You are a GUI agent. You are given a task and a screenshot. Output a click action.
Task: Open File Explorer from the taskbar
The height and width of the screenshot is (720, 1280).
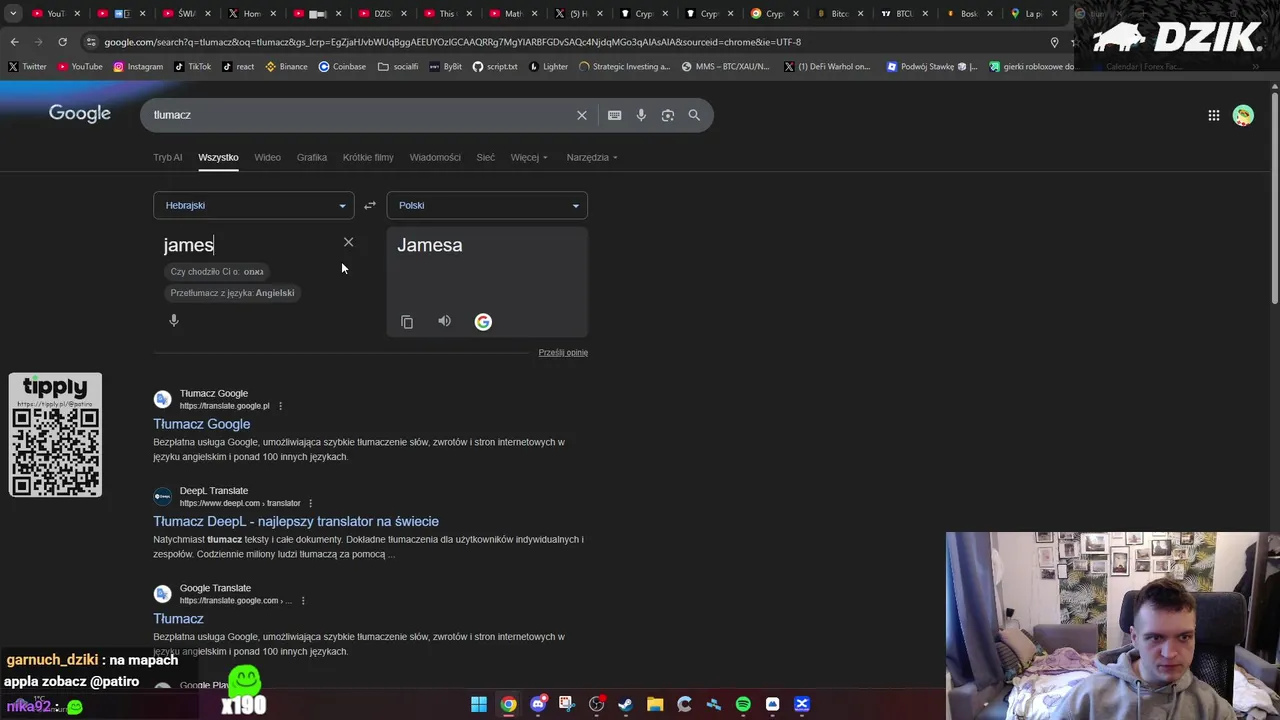click(655, 704)
